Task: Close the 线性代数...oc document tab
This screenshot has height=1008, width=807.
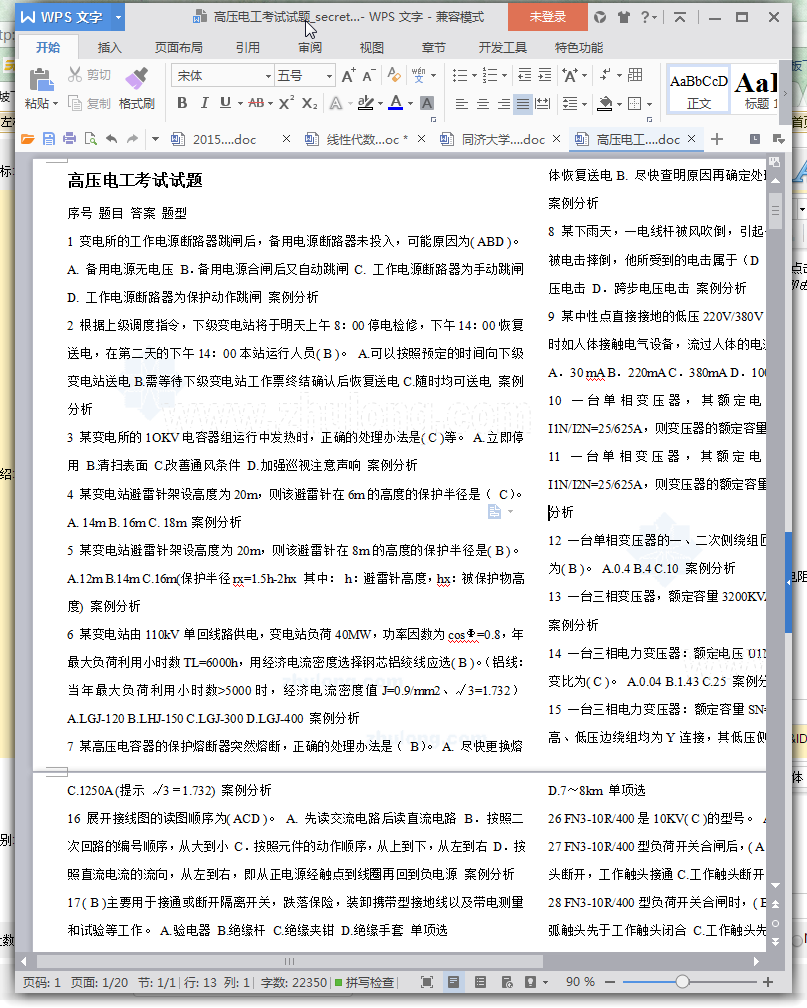Action: click(x=421, y=139)
